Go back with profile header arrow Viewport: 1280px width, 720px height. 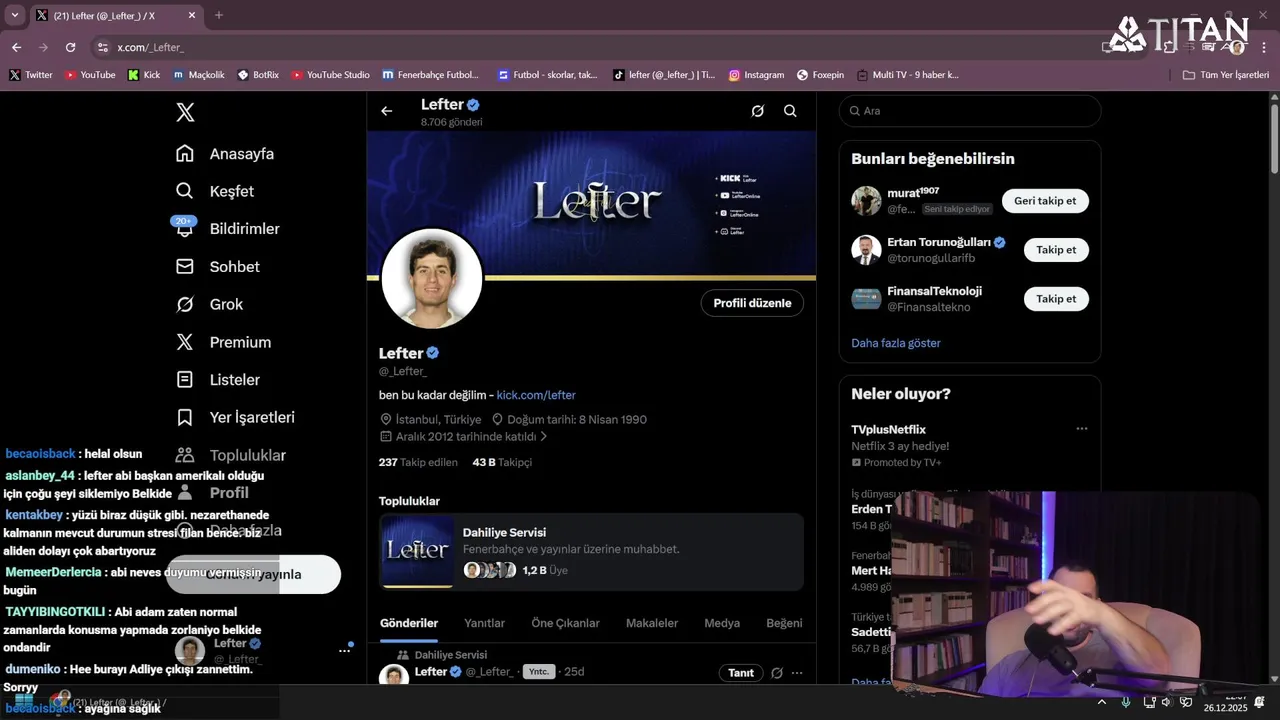387,111
